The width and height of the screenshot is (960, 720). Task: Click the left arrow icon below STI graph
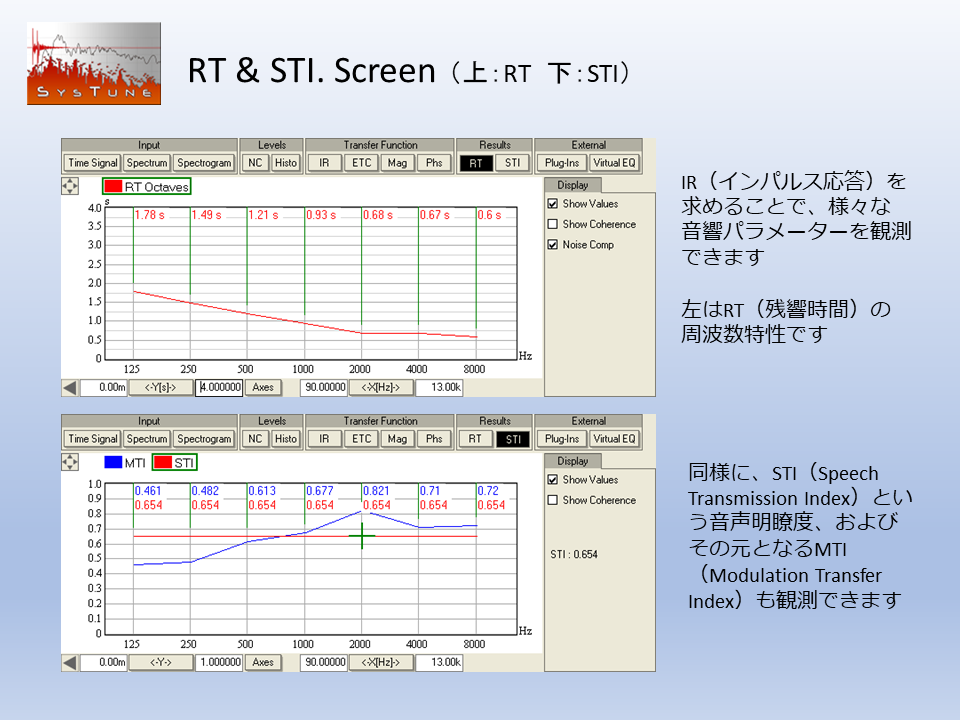pos(70,662)
